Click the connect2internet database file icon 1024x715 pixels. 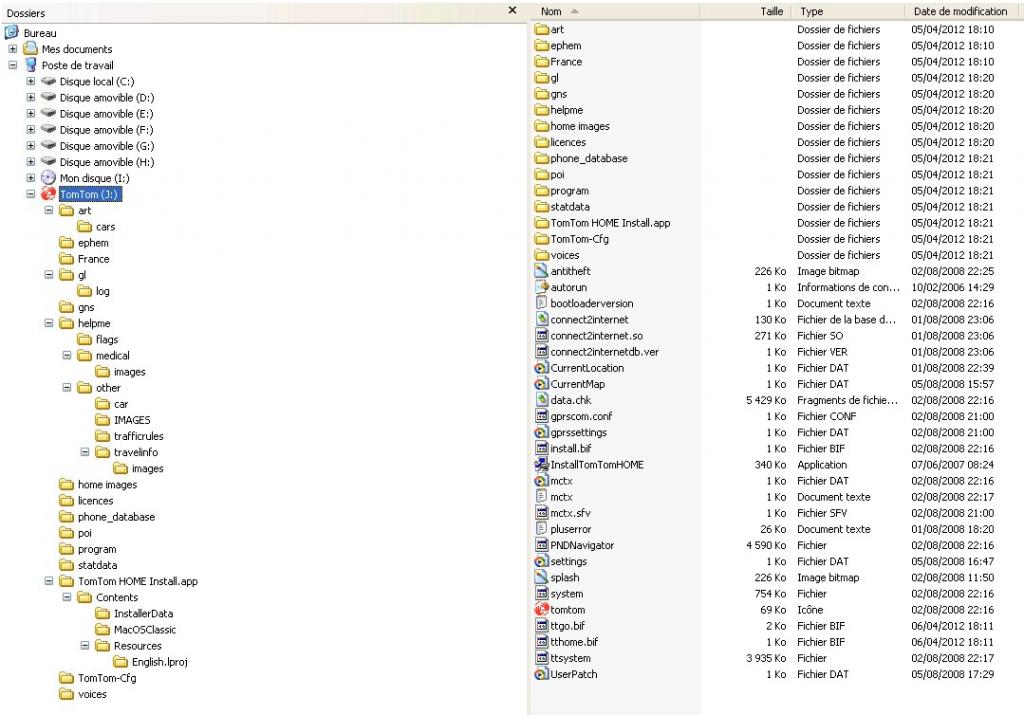point(541,319)
